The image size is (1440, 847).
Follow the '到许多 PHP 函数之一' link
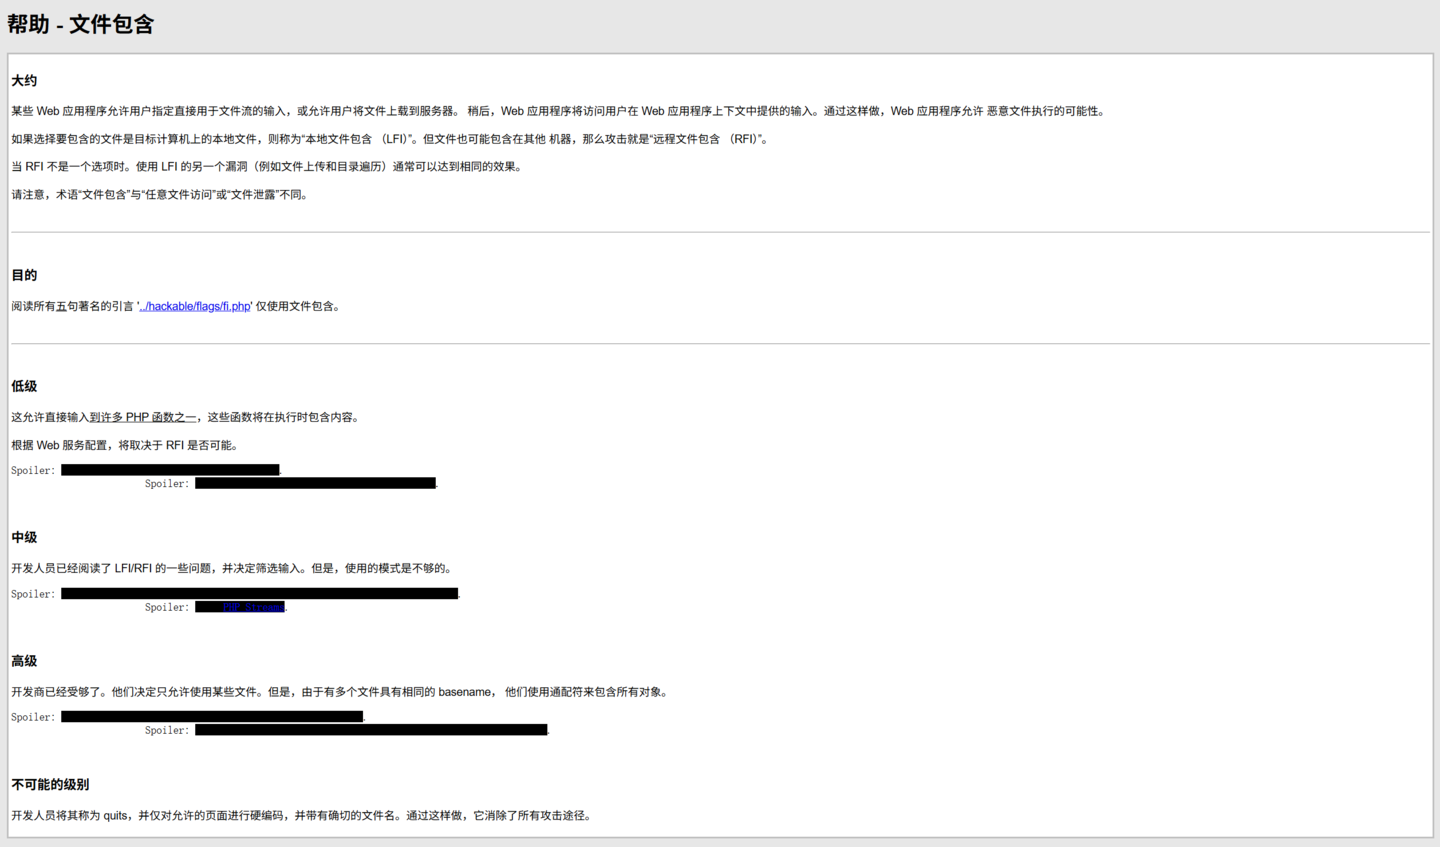tap(143, 417)
